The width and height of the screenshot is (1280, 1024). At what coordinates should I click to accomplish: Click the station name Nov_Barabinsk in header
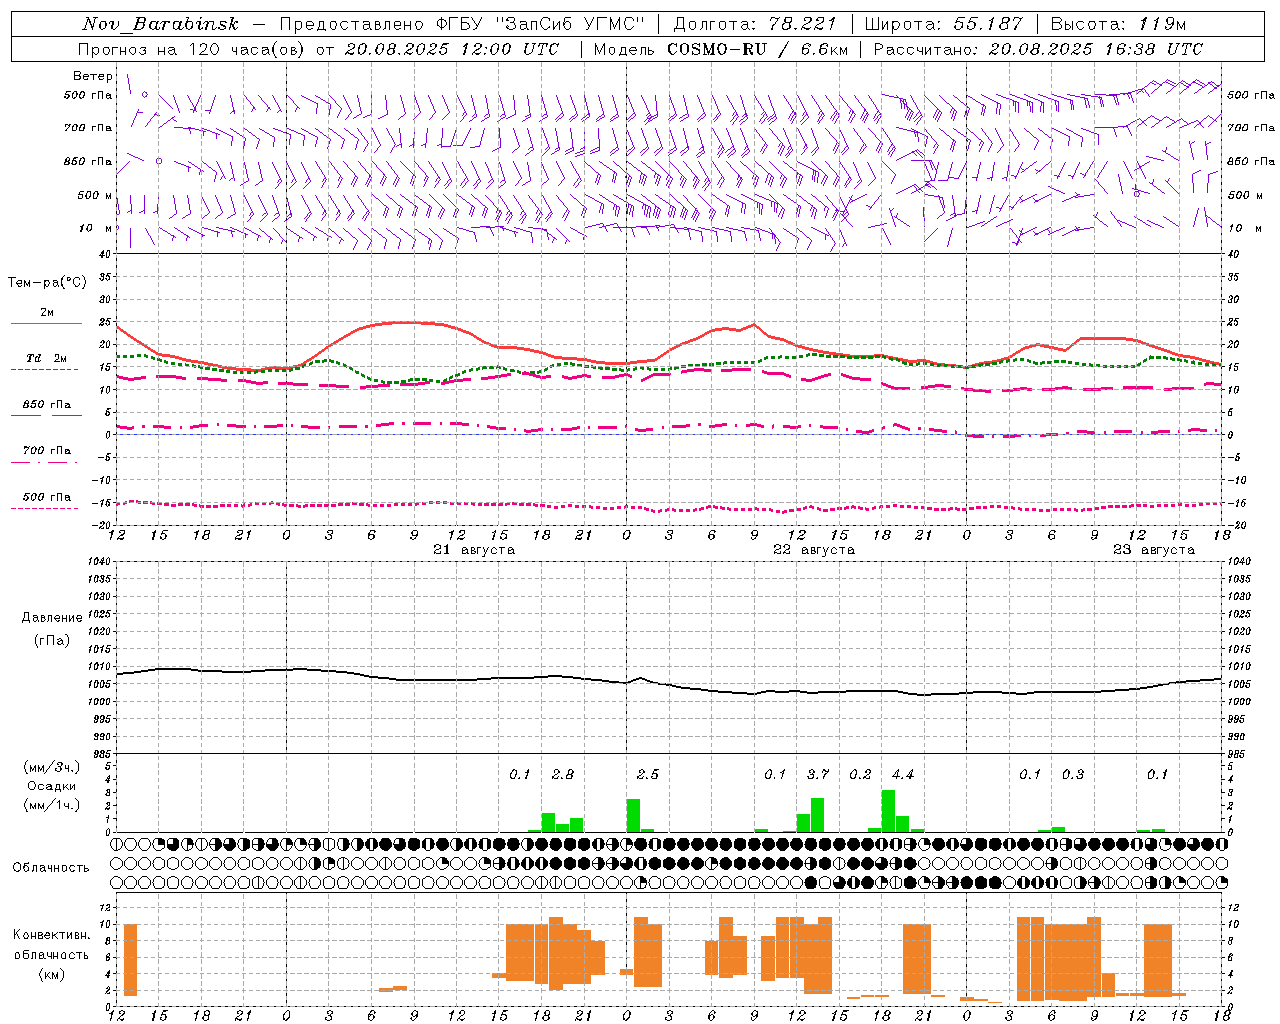(x=160, y=24)
